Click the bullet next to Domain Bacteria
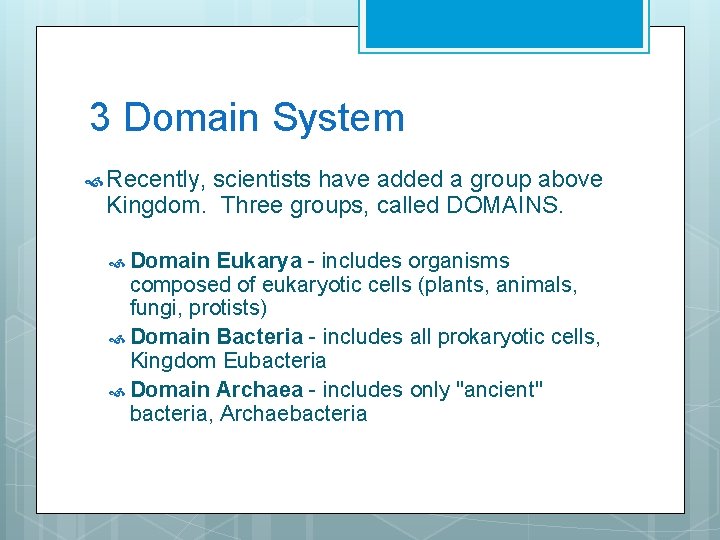The height and width of the screenshot is (540, 720). point(117,339)
